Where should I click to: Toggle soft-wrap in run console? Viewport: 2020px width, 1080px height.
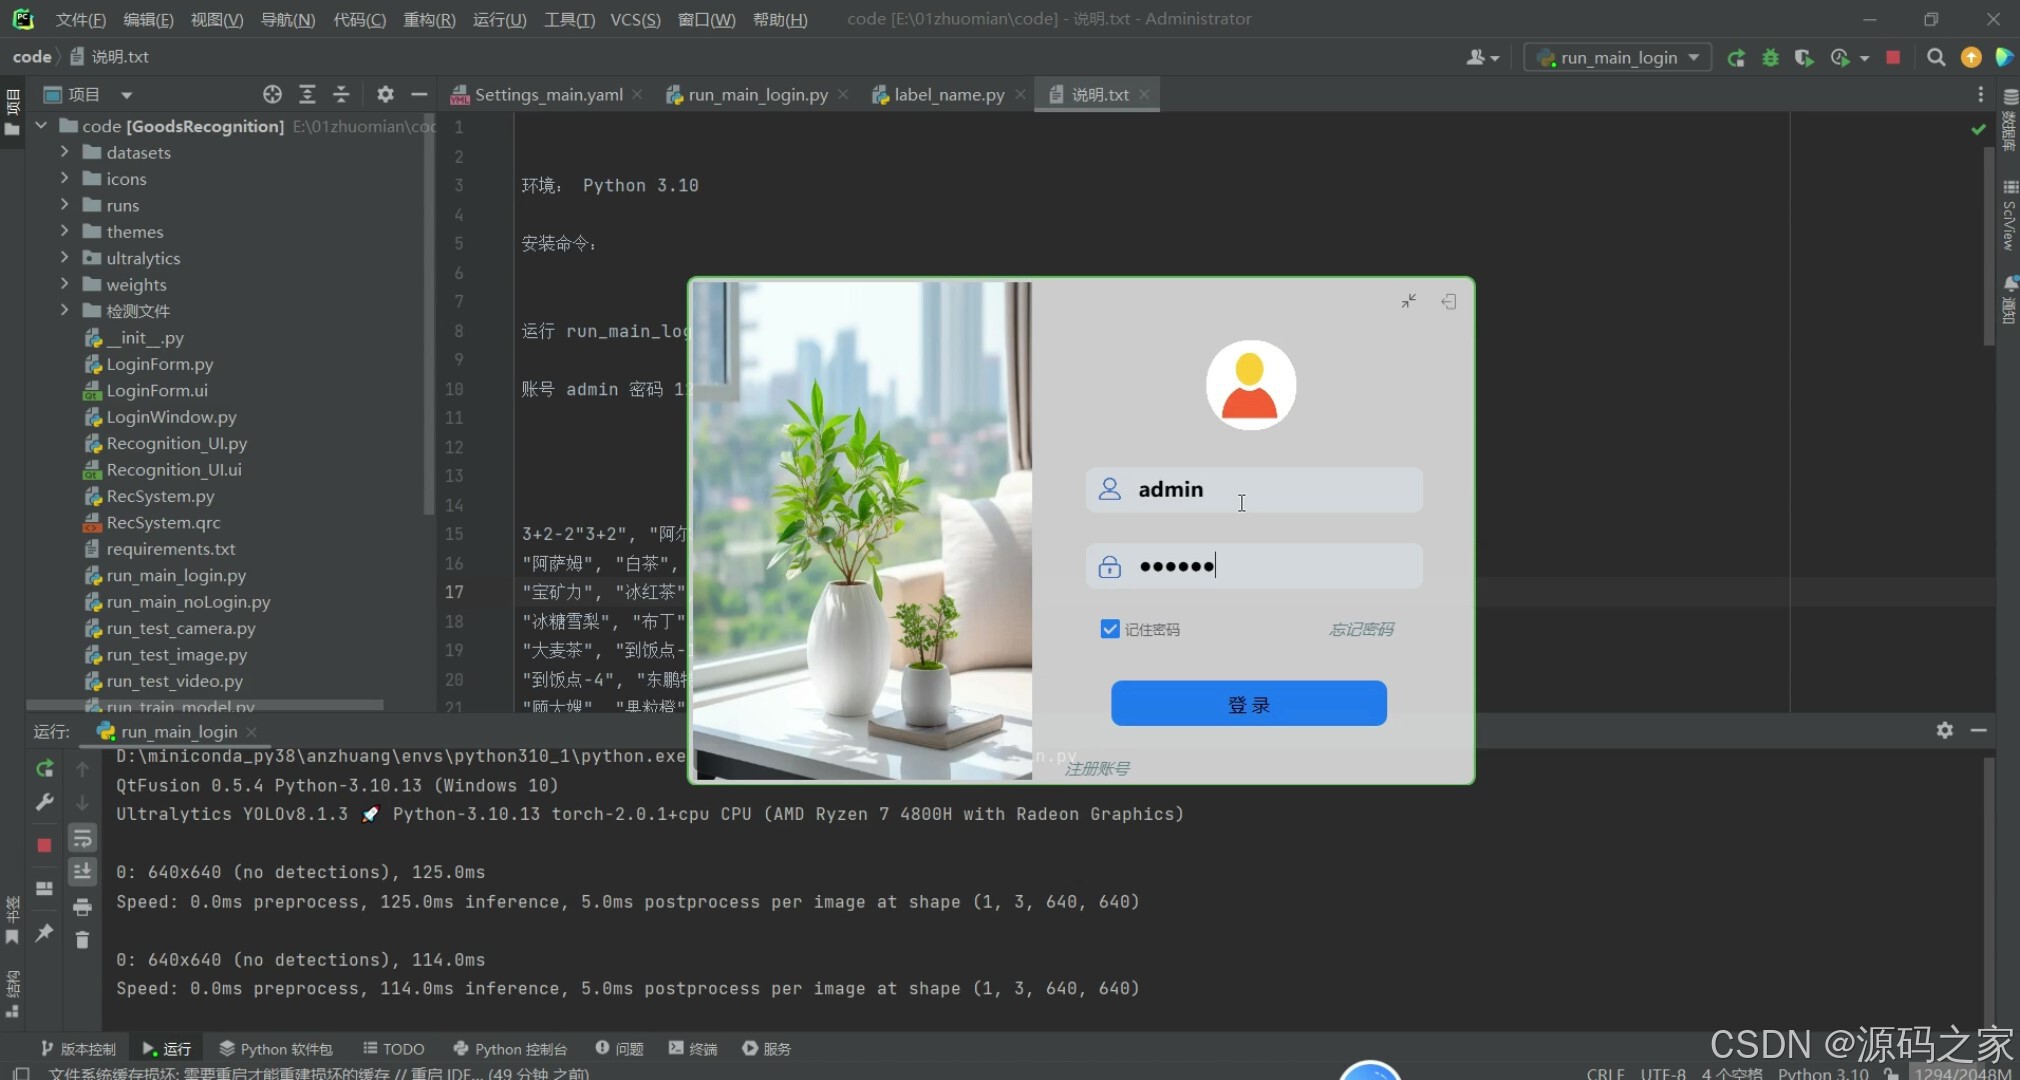point(82,838)
